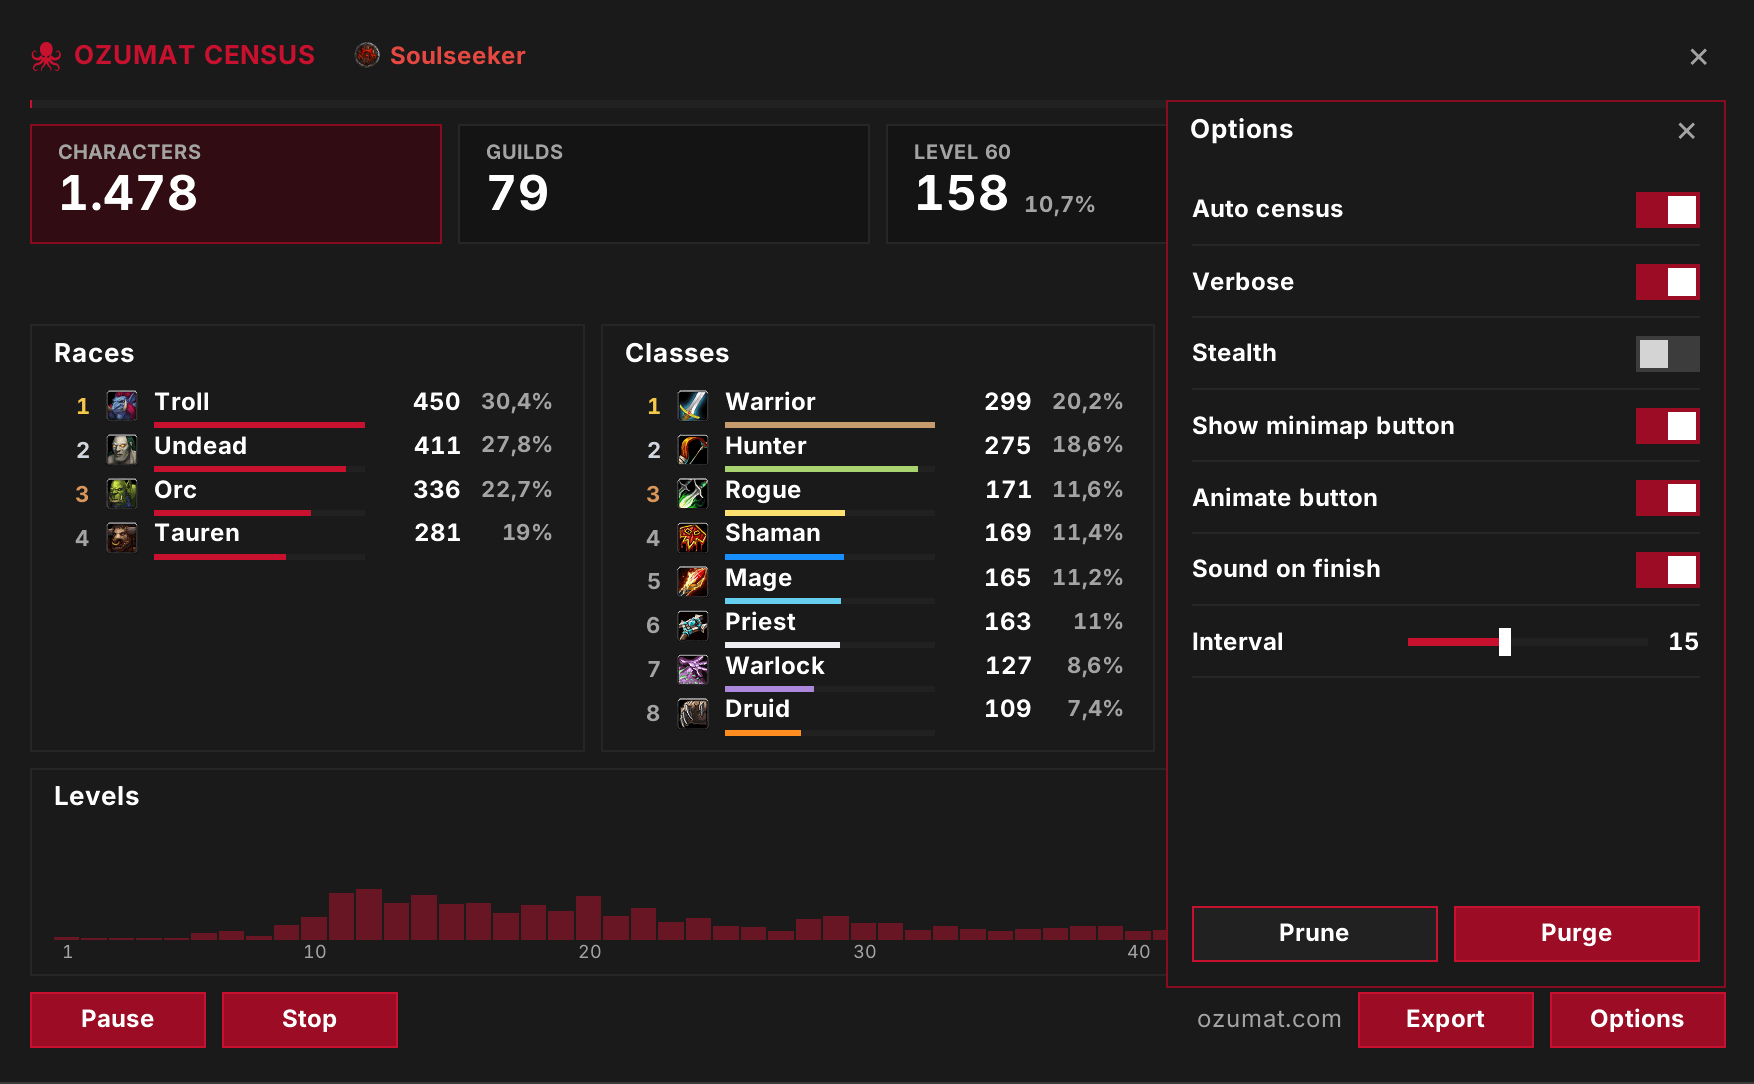Close the Options panel

click(x=1686, y=131)
